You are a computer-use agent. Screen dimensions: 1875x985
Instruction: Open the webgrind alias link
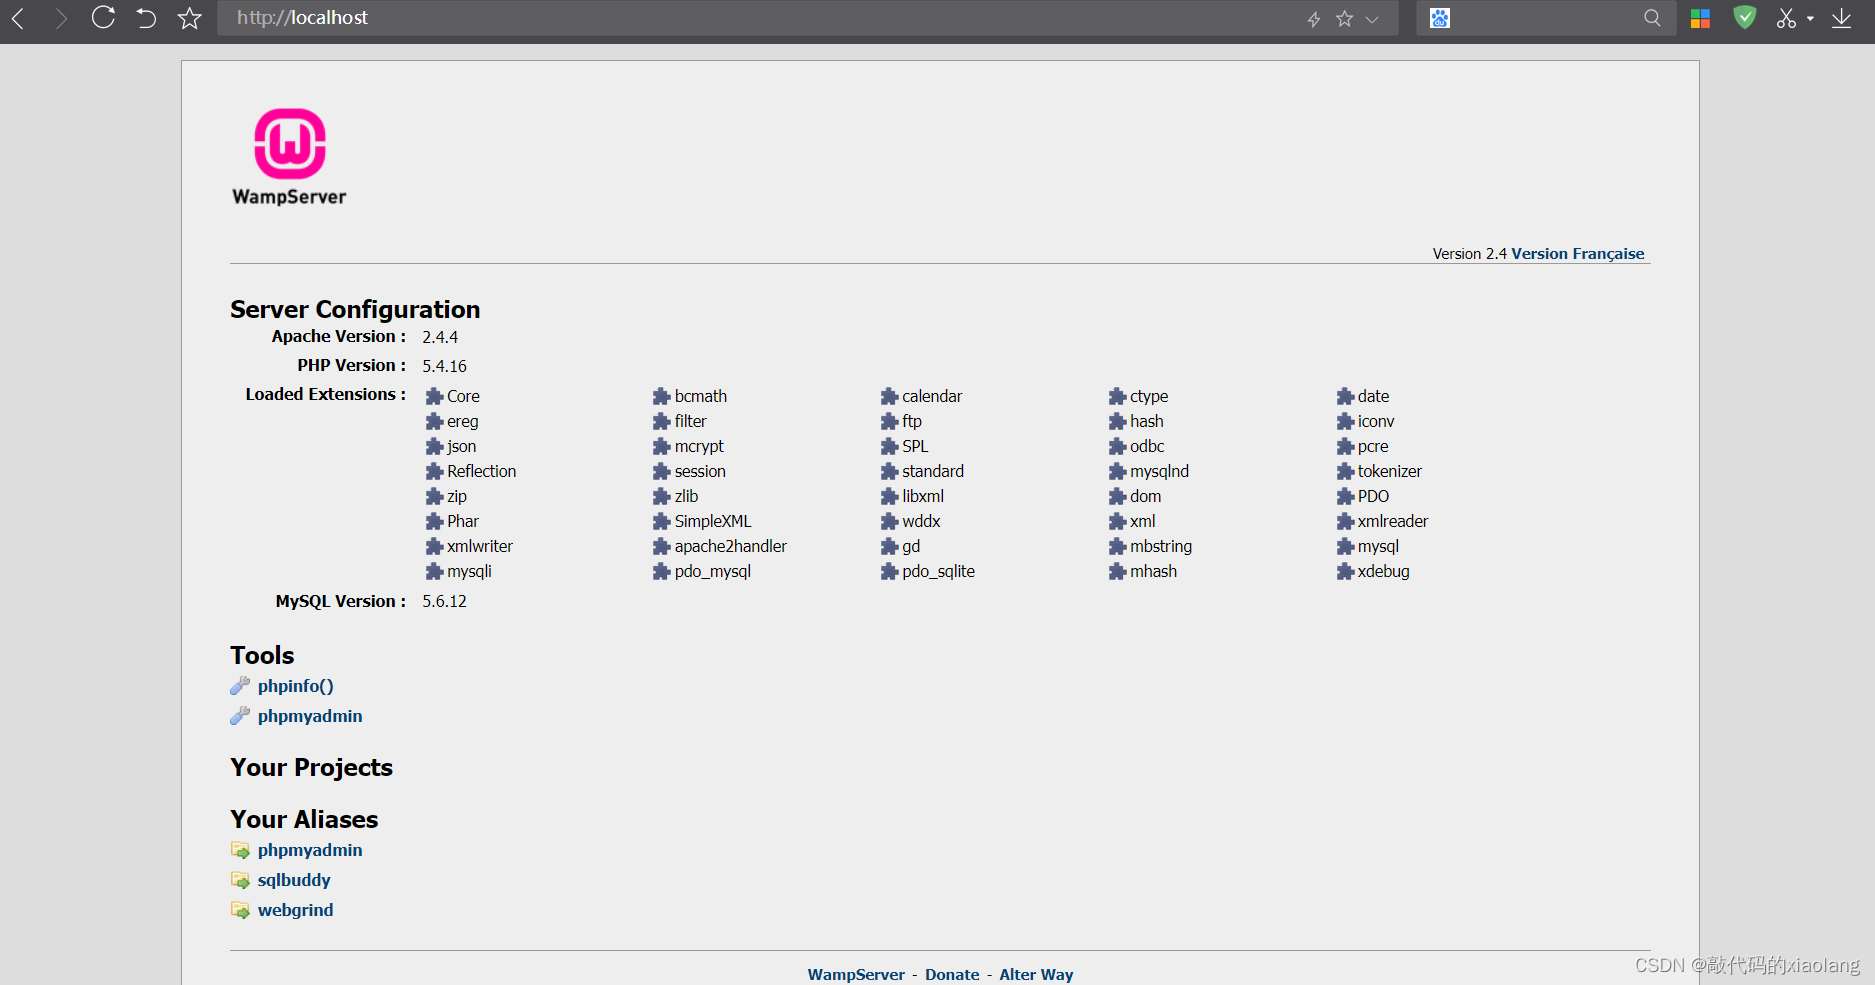coord(295,910)
